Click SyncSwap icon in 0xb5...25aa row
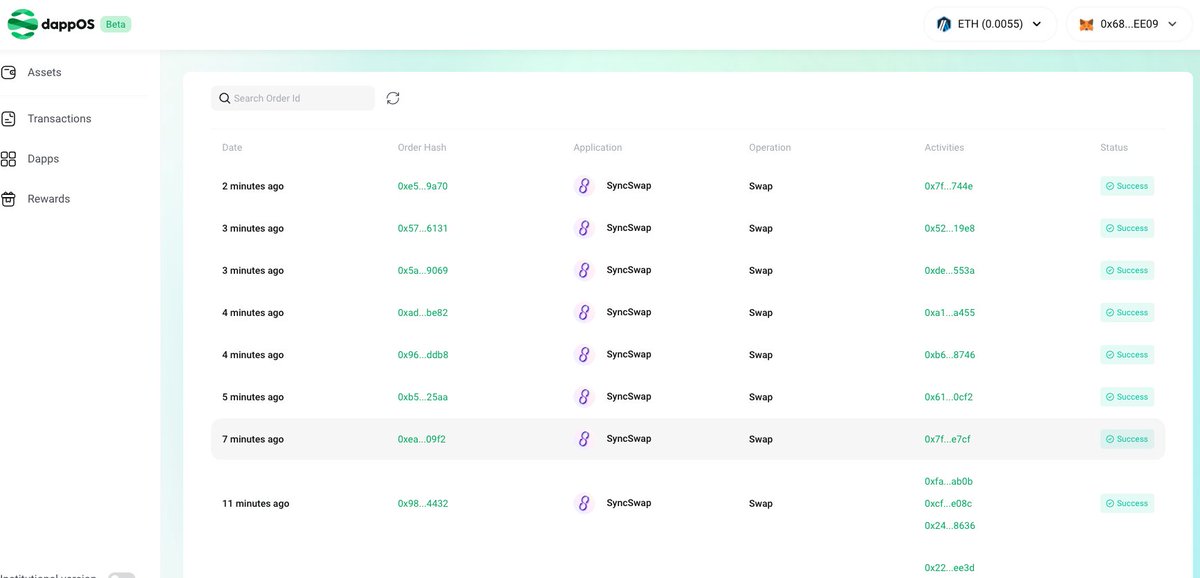 (584, 397)
